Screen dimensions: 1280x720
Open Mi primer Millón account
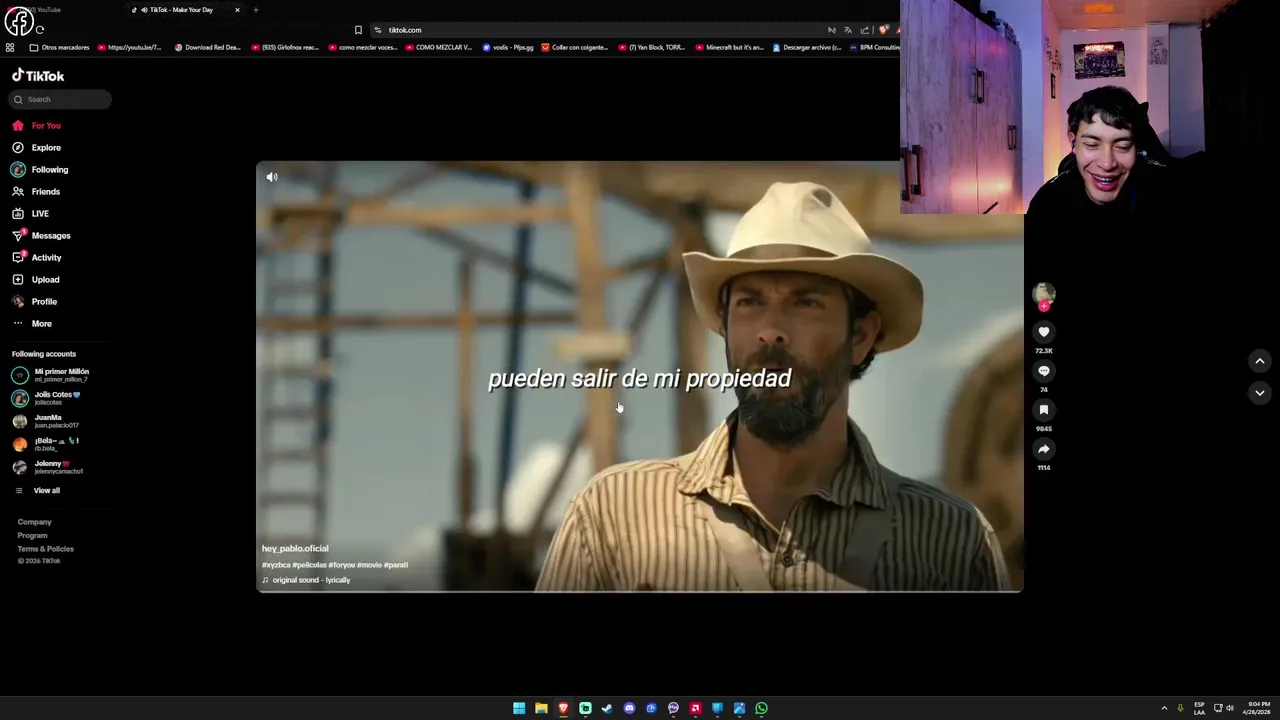[51, 375]
